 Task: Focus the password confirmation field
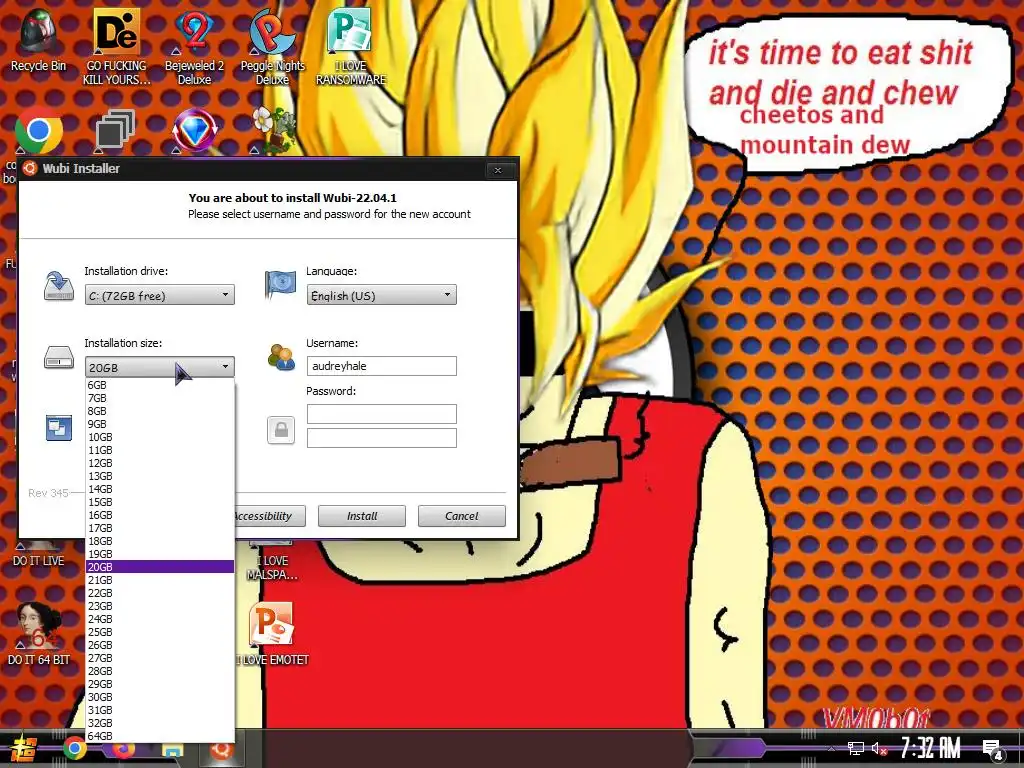point(381,438)
